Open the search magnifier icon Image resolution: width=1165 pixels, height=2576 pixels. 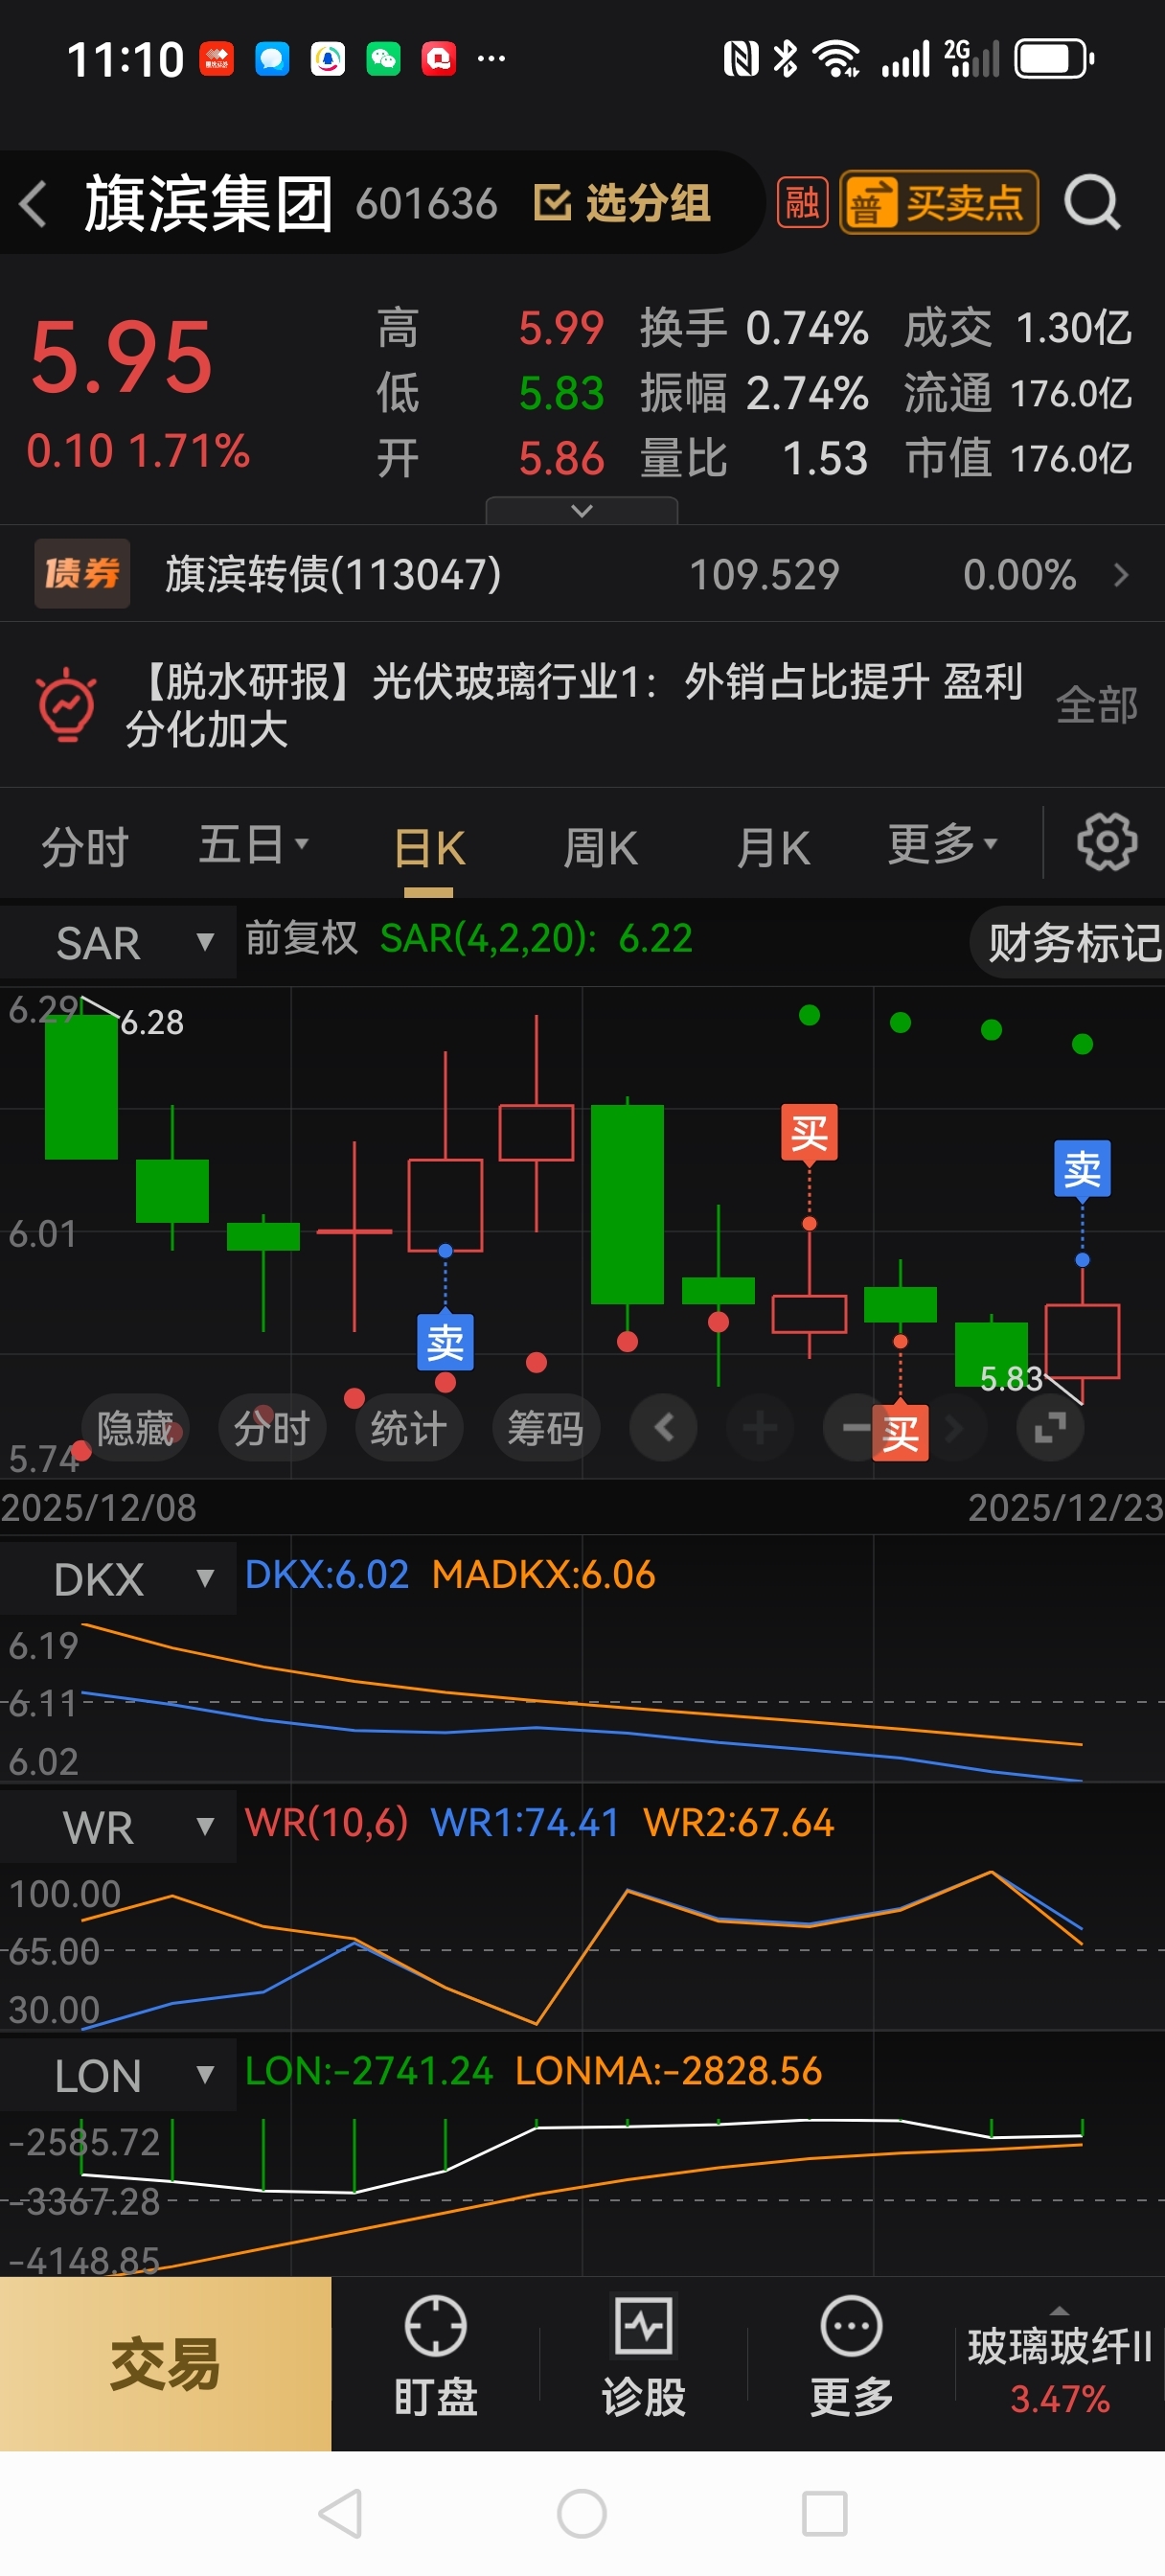click(x=1091, y=203)
